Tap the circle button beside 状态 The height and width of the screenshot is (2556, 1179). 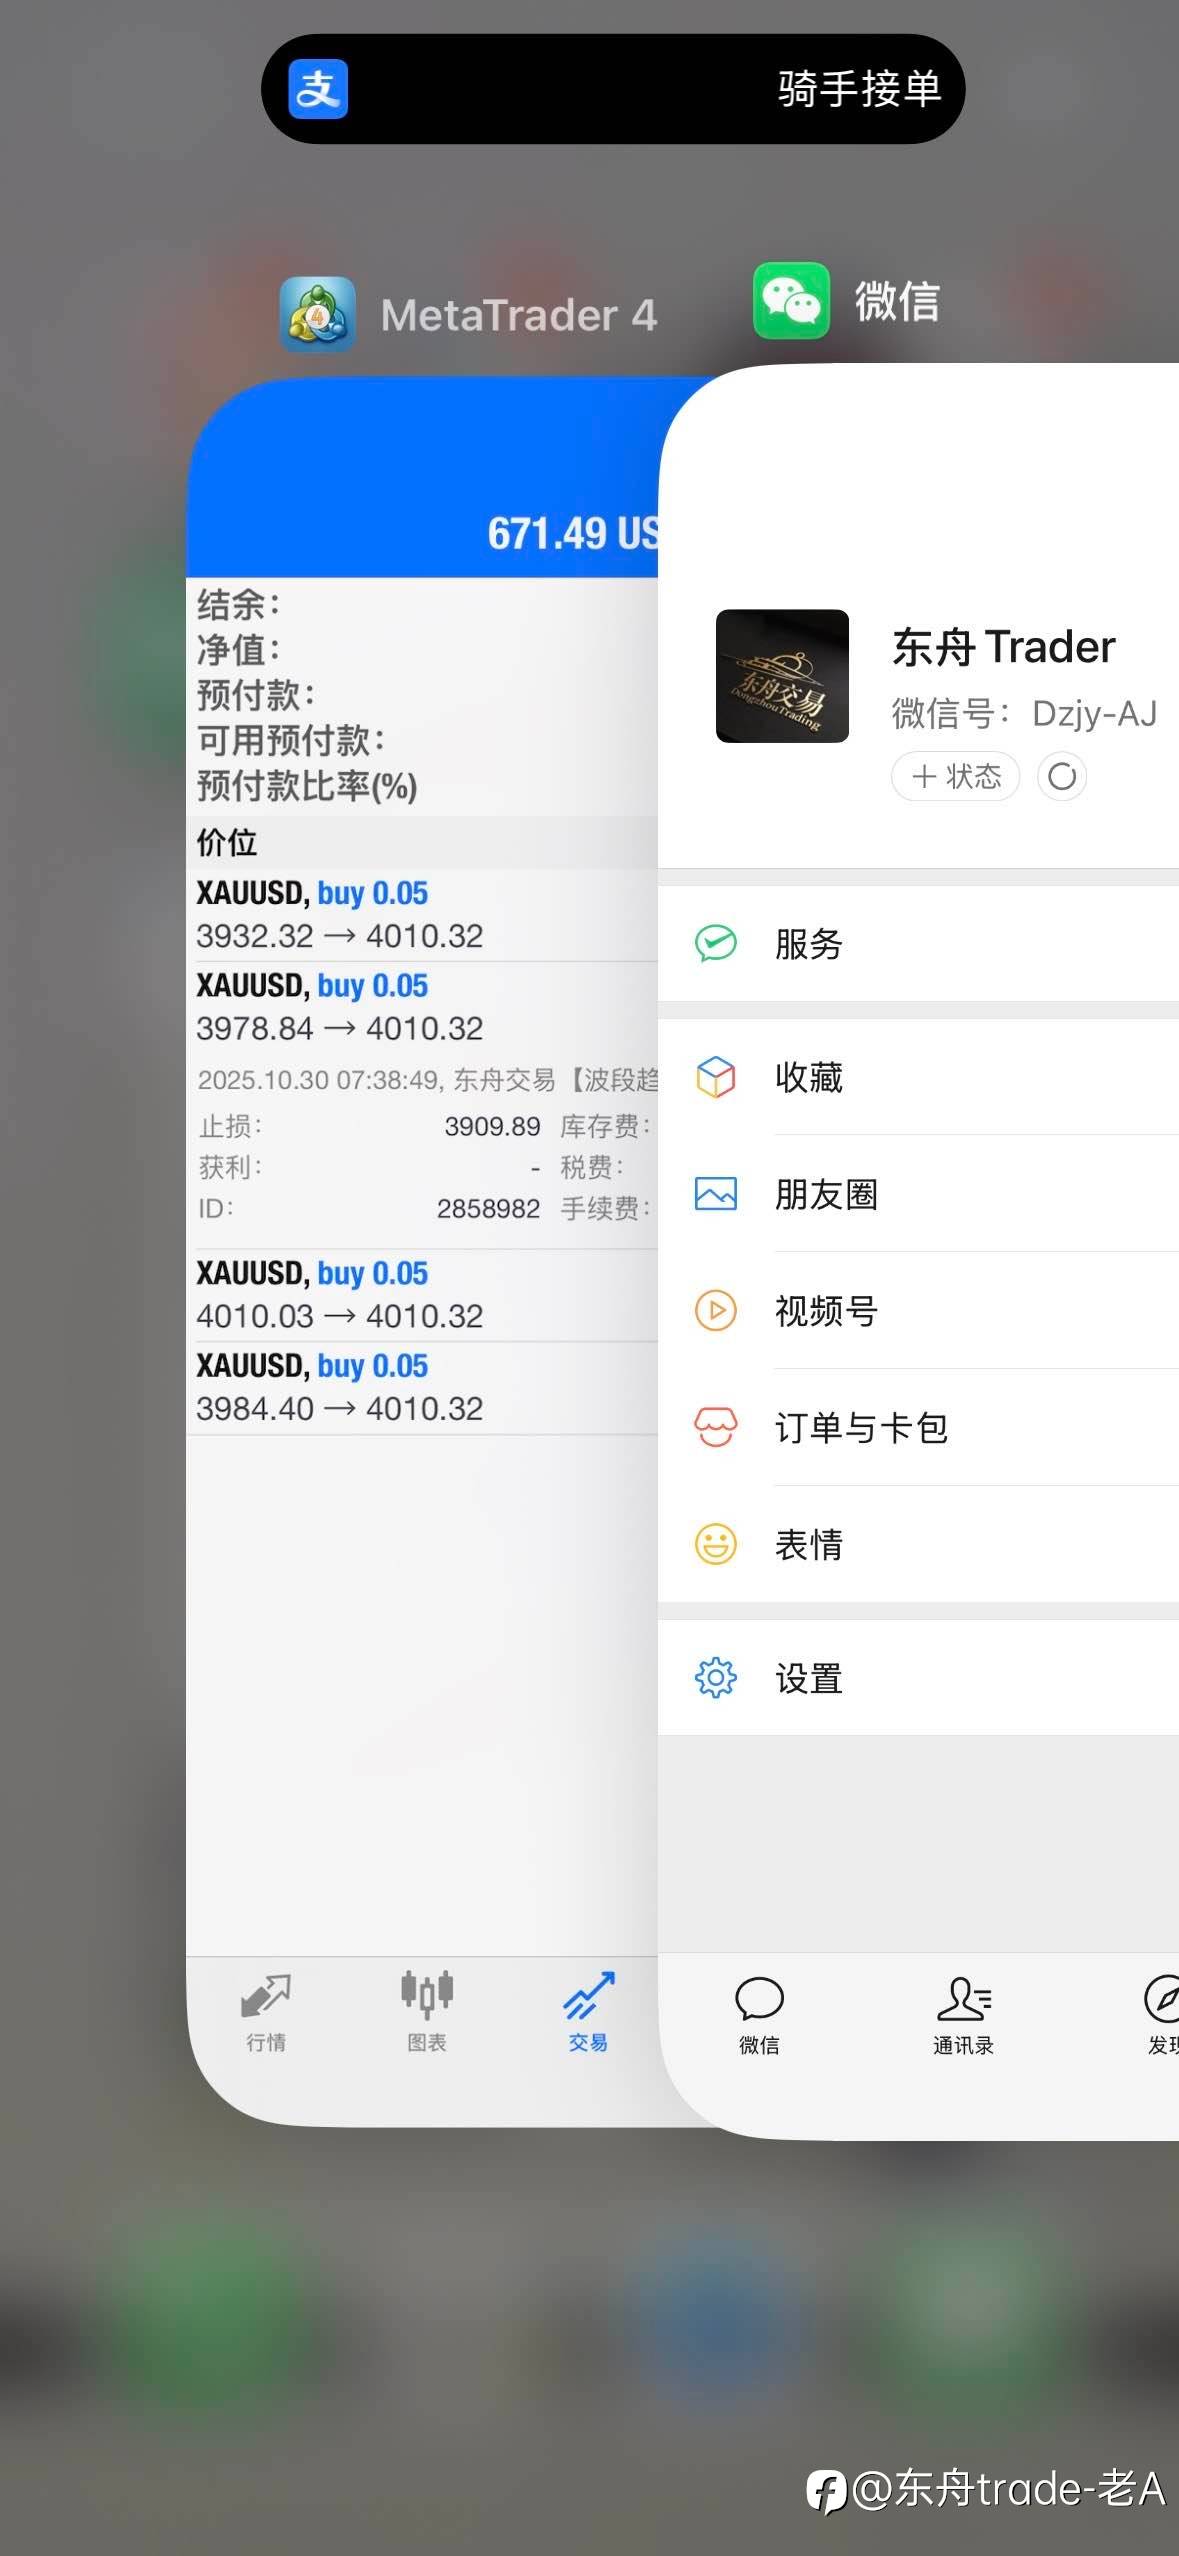coord(1062,776)
